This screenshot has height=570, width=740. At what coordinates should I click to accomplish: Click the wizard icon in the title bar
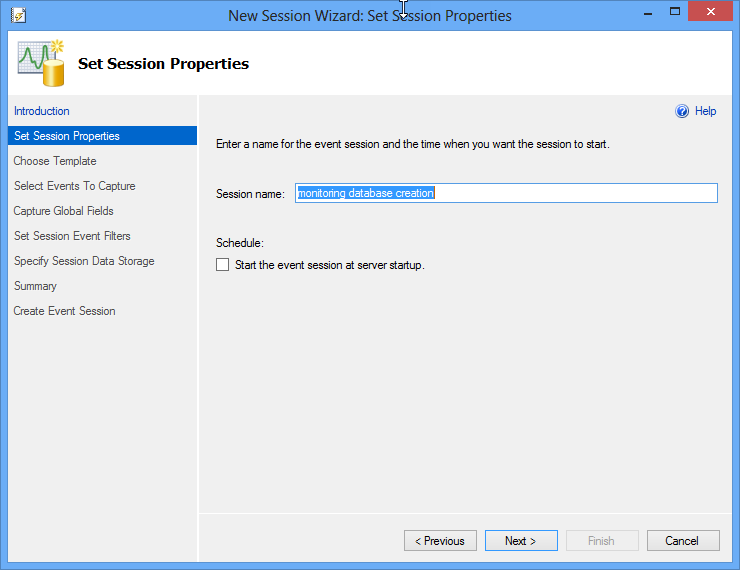tap(18, 14)
